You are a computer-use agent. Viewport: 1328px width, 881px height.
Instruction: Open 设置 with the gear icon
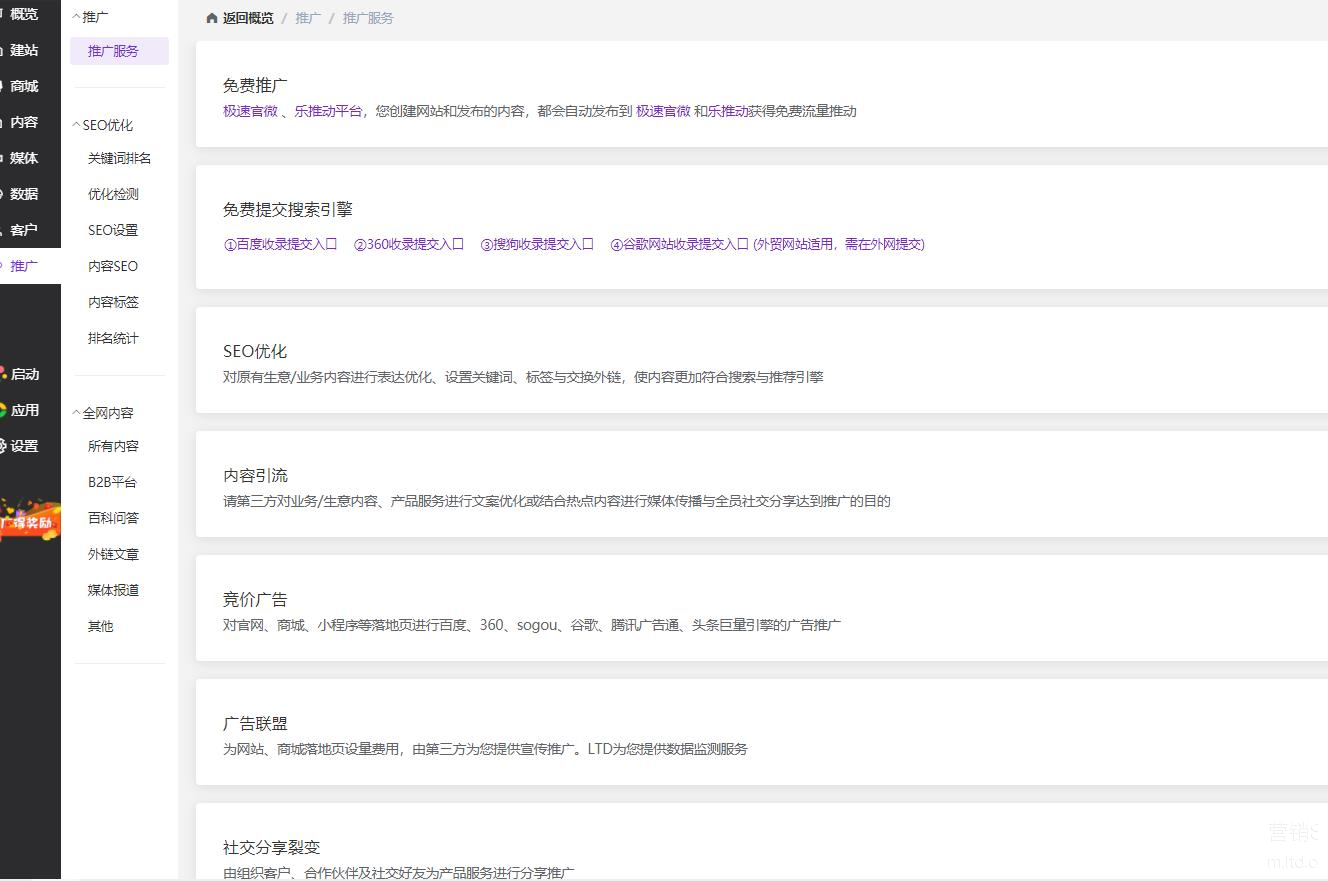point(22,446)
